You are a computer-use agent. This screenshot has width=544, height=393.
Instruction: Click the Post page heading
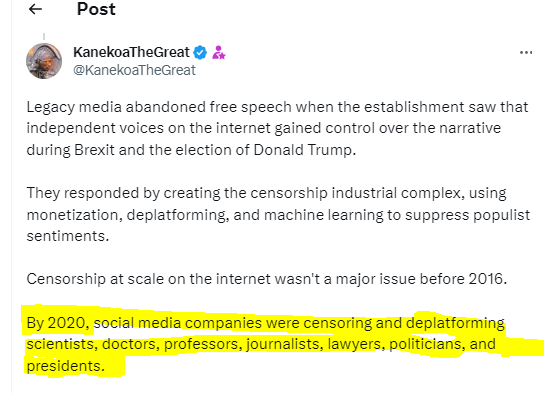click(x=96, y=9)
